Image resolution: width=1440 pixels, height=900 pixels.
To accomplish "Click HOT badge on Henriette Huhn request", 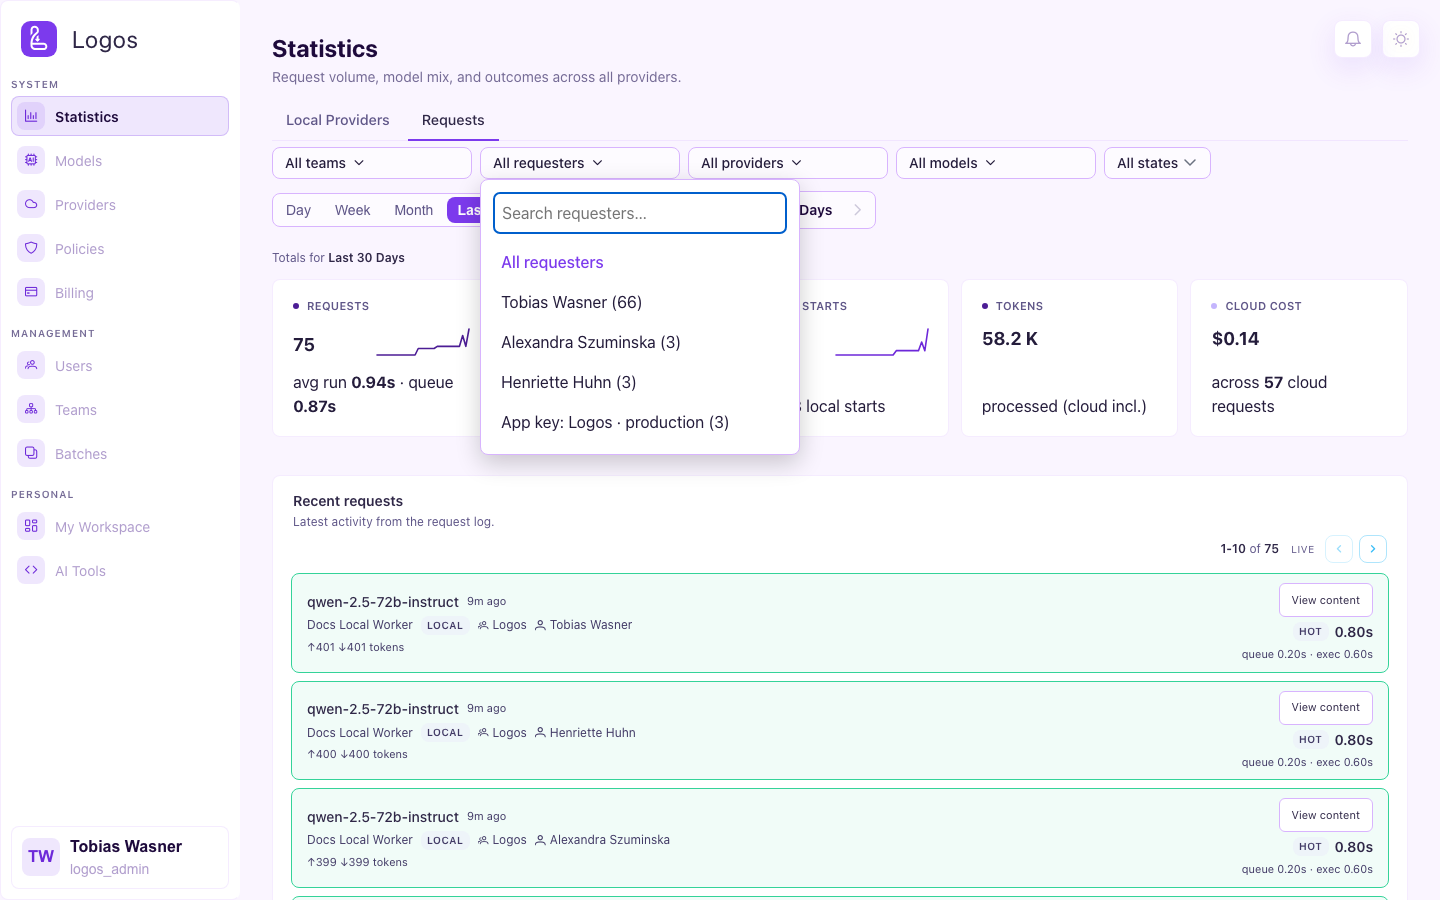I will [x=1310, y=740].
